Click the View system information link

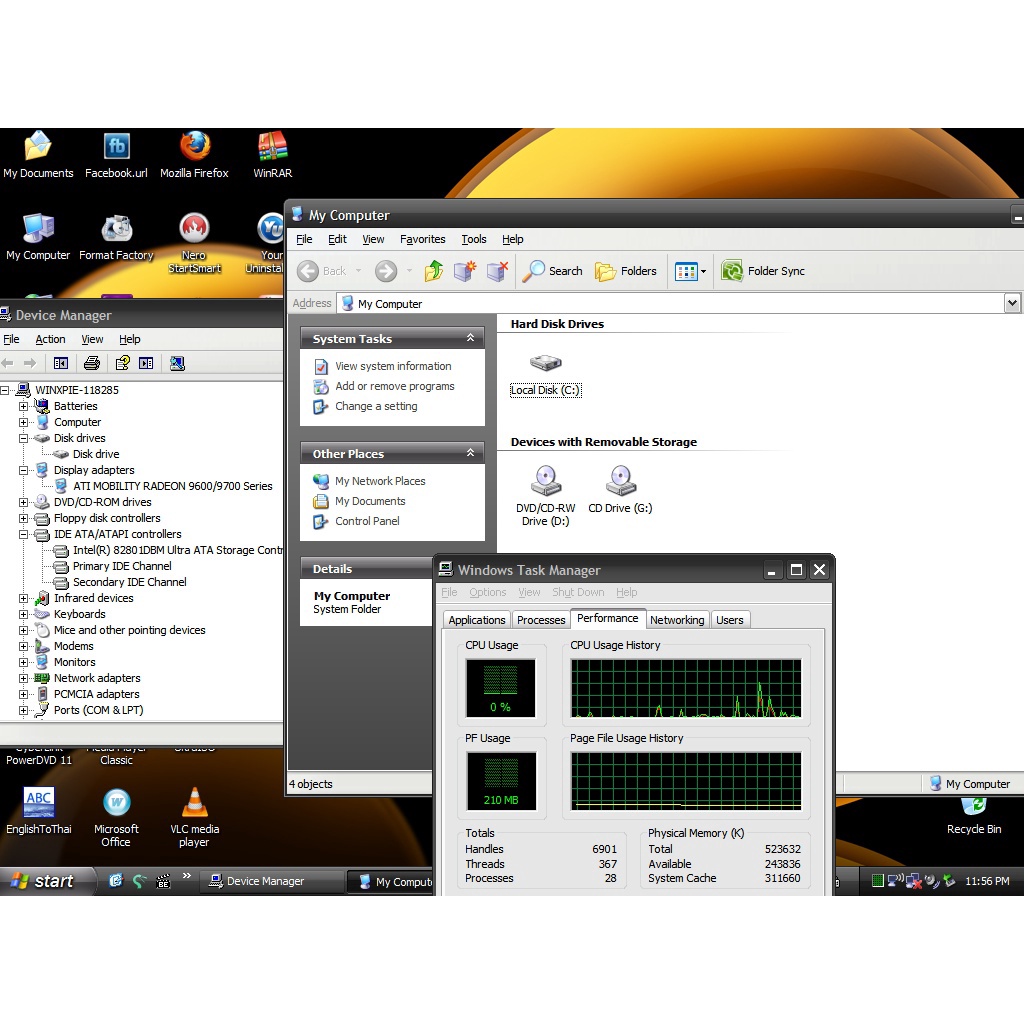(393, 366)
